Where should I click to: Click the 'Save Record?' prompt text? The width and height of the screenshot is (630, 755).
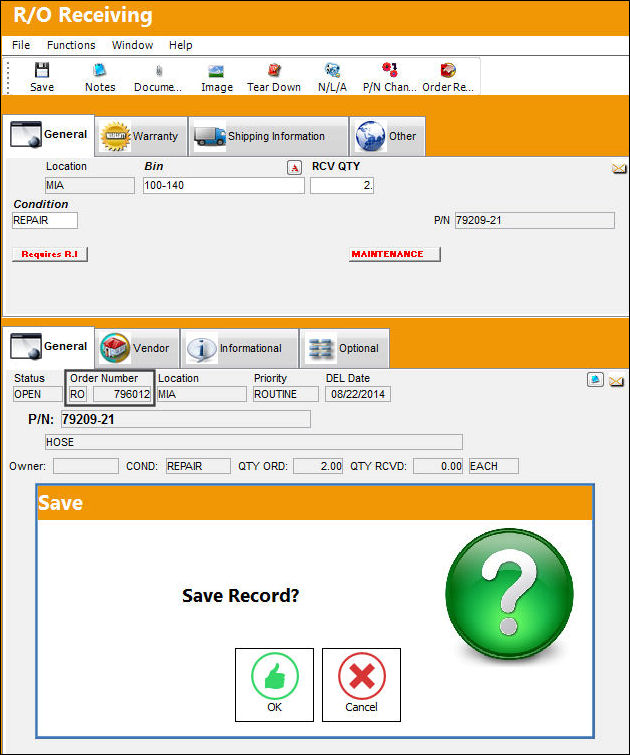[x=240, y=596]
